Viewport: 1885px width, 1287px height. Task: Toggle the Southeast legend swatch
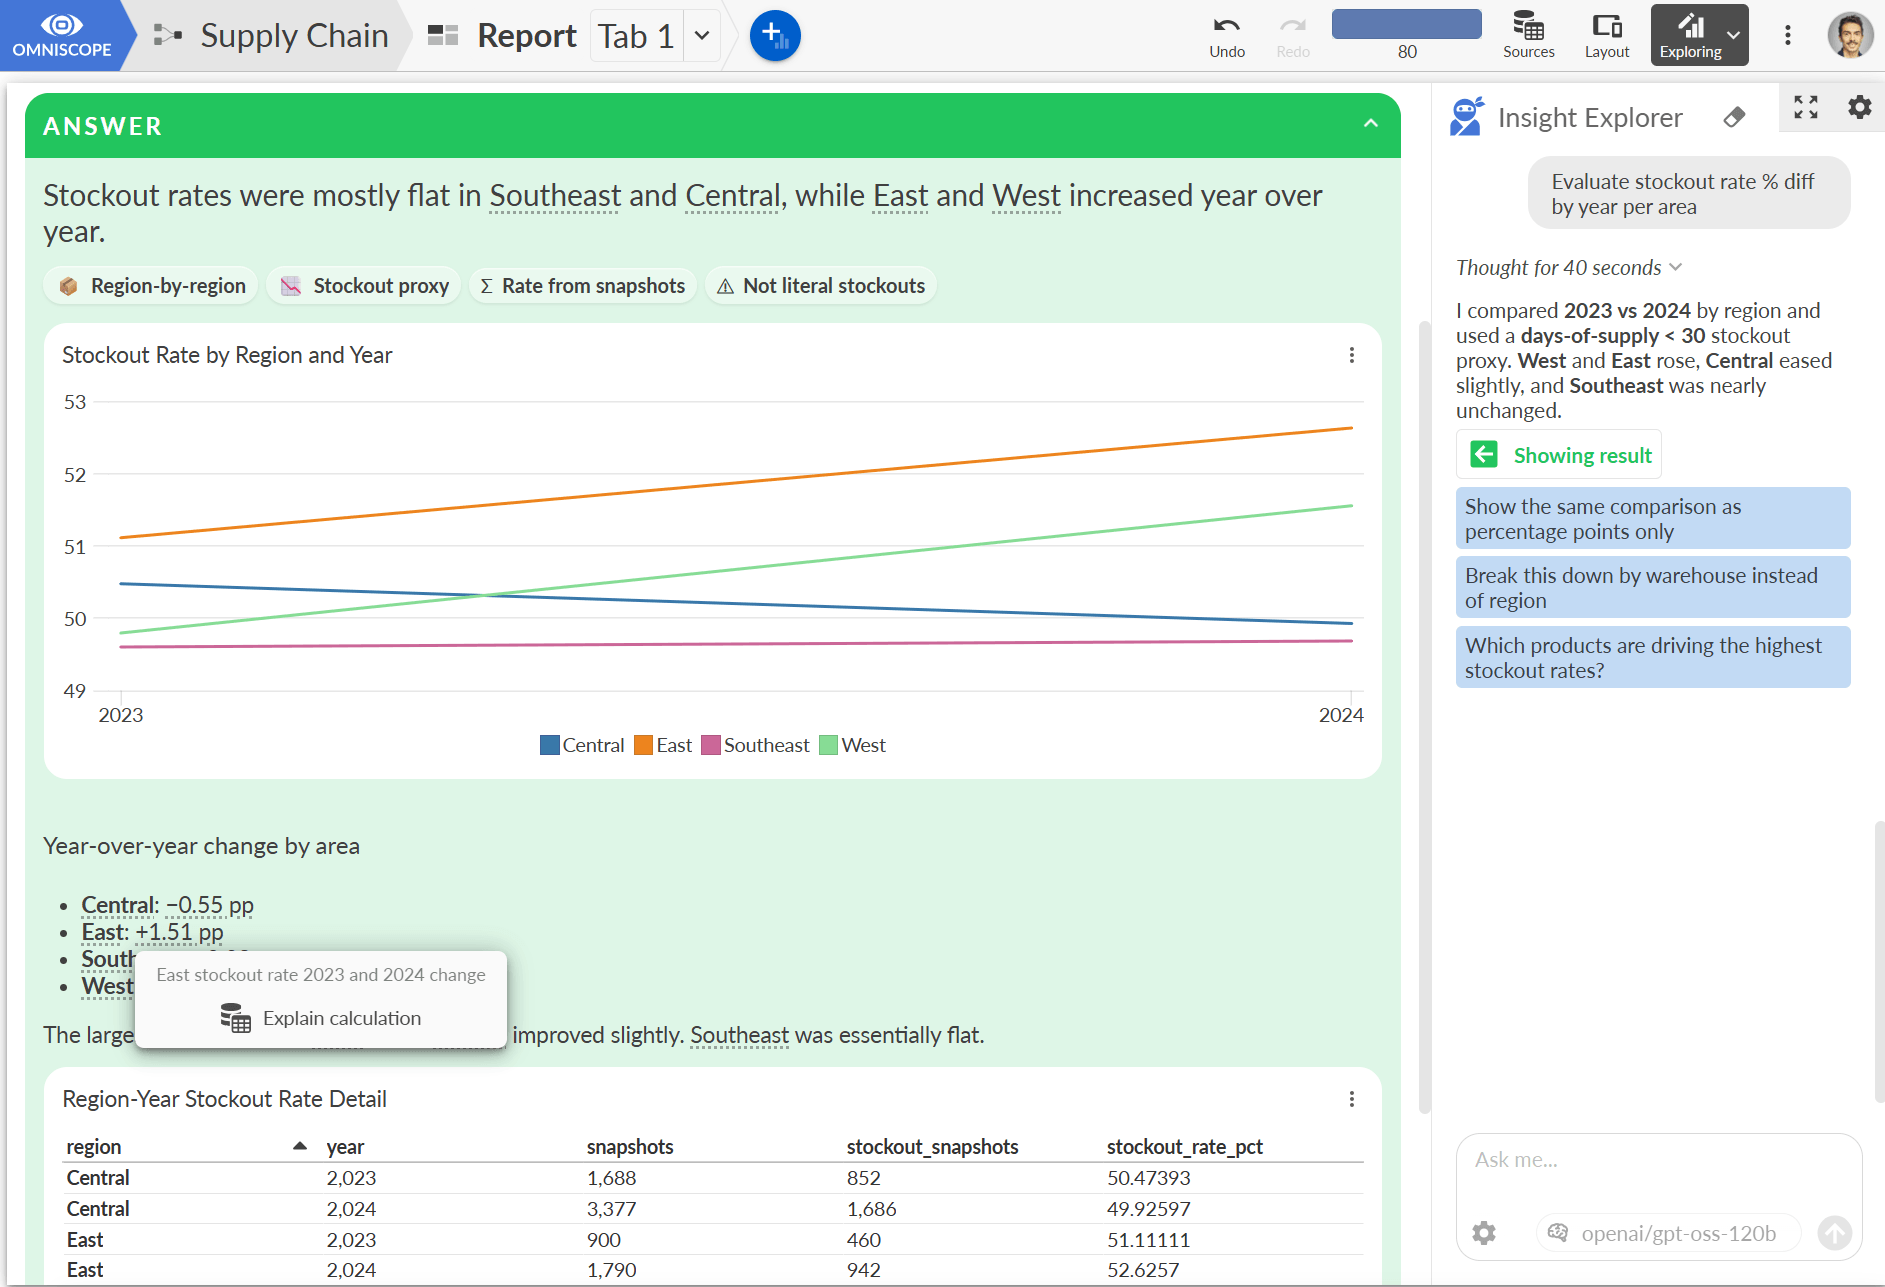coord(711,745)
